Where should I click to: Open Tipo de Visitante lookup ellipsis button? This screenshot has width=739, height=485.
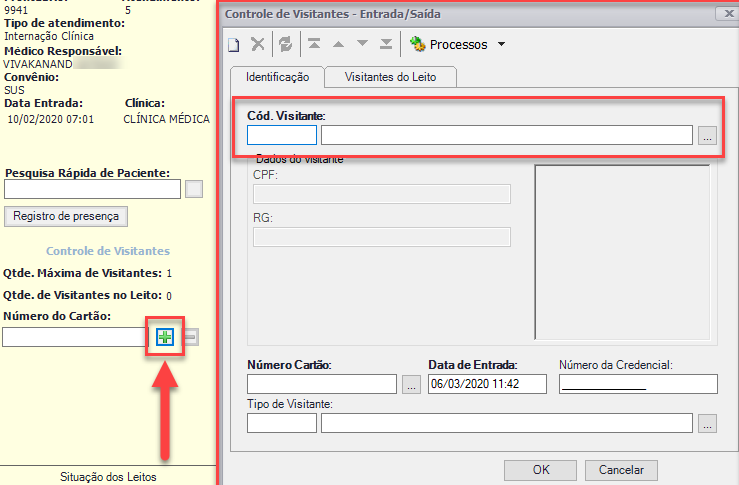click(x=707, y=423)
